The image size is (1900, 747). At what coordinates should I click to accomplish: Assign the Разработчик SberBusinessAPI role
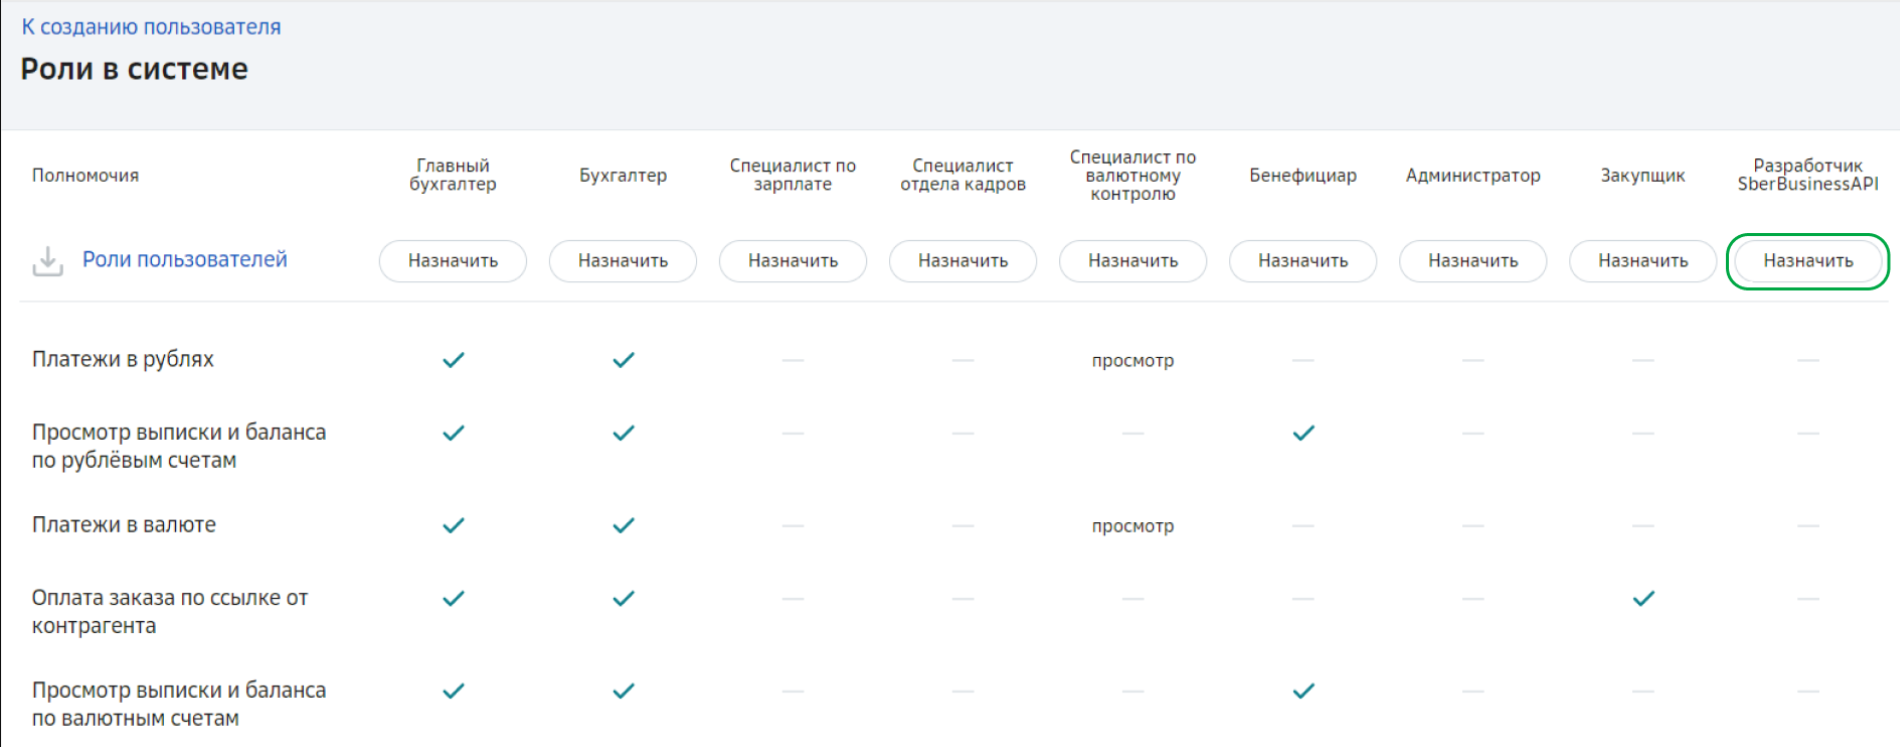(1808, 261)
